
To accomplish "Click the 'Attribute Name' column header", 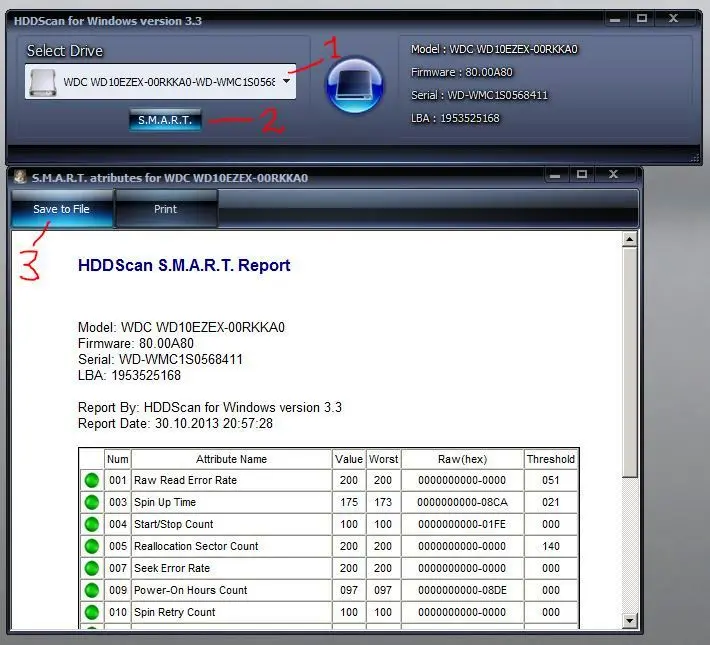I will pos(231,459).
